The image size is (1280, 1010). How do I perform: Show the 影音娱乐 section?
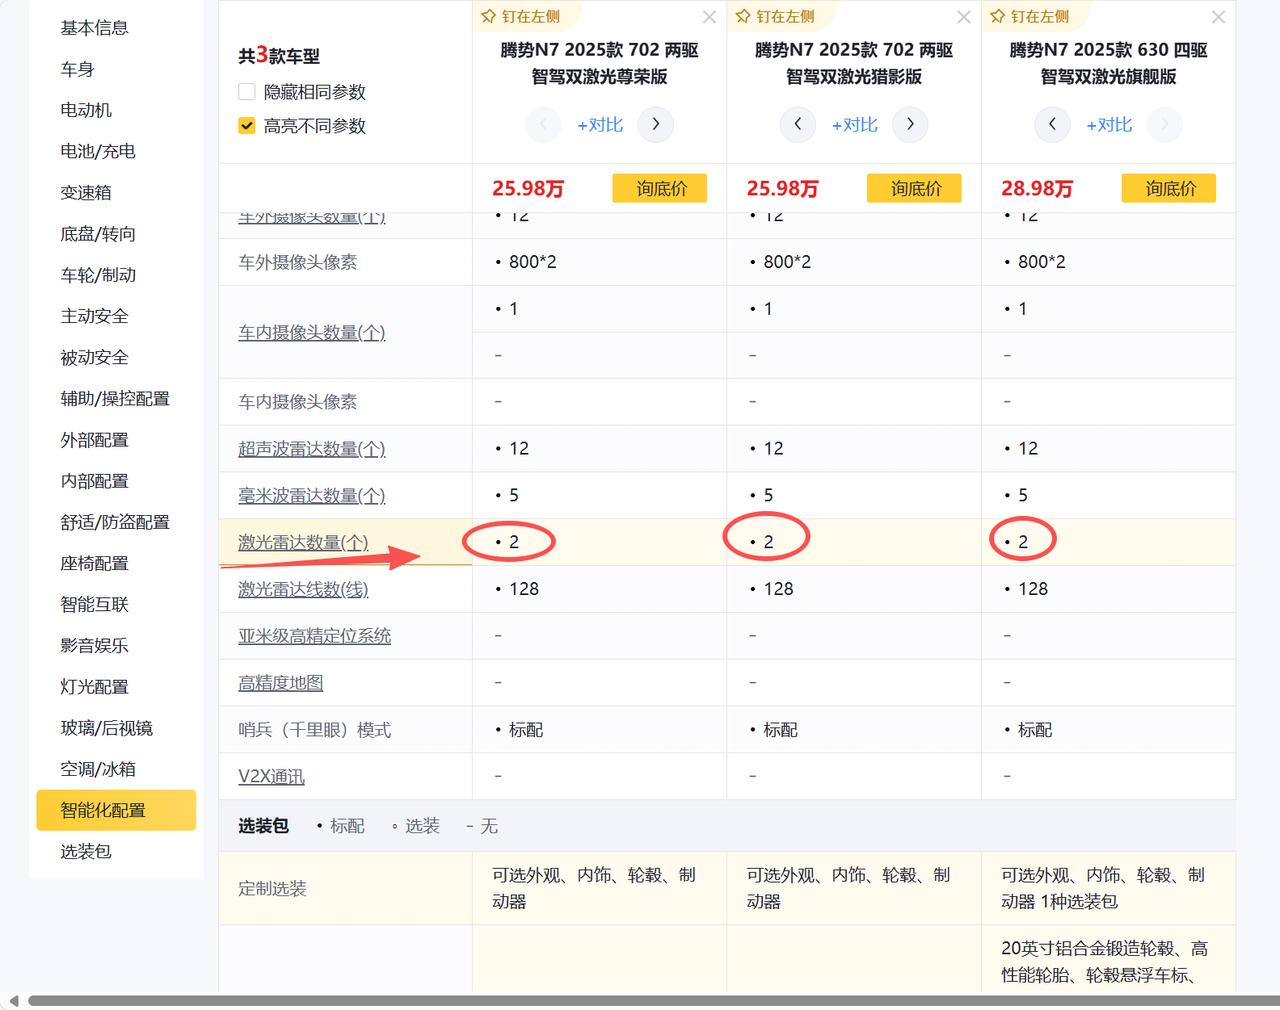[94, 645]
